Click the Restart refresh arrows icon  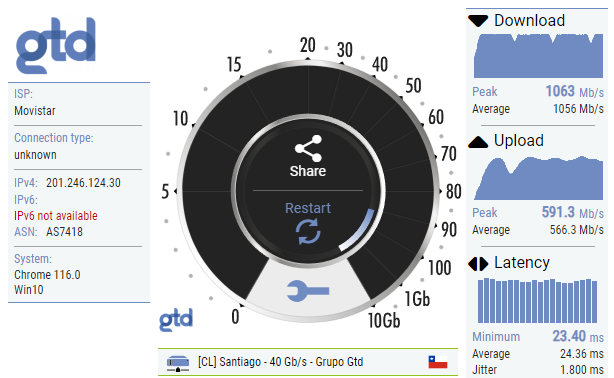click(308, 232)
